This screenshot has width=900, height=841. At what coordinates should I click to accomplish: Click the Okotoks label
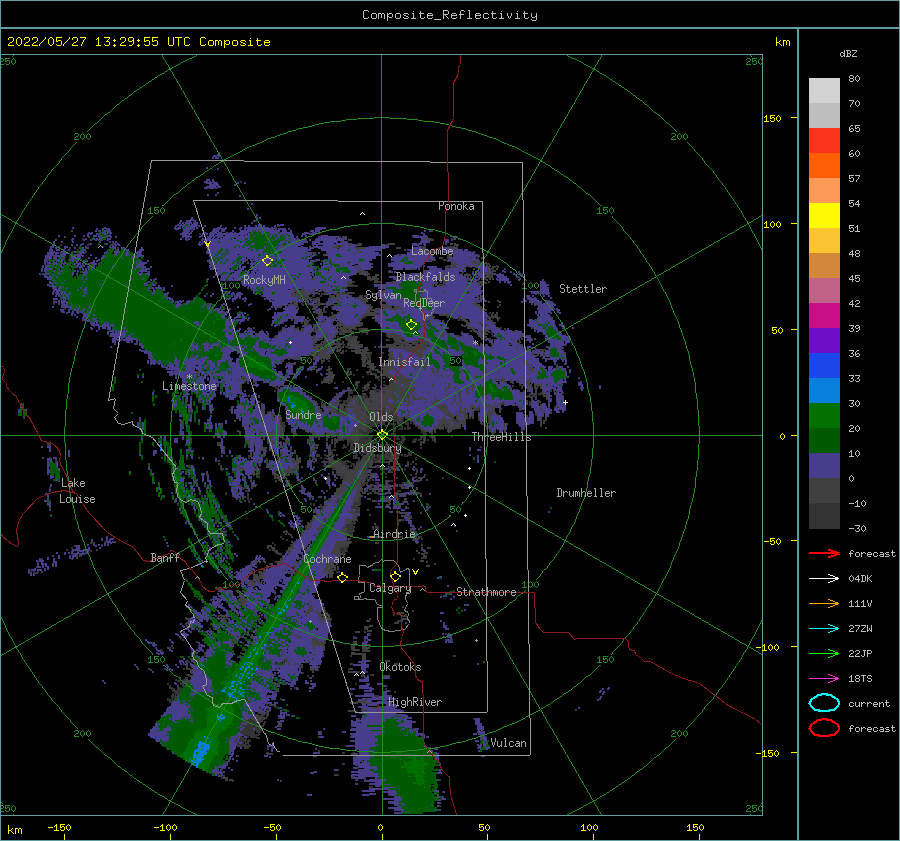pyautogui.click(x=400, y=667)
